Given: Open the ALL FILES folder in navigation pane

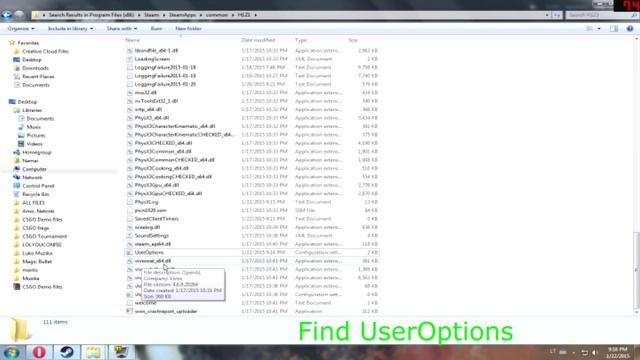Looking at the screenshot, I should (x=33, y=203).
